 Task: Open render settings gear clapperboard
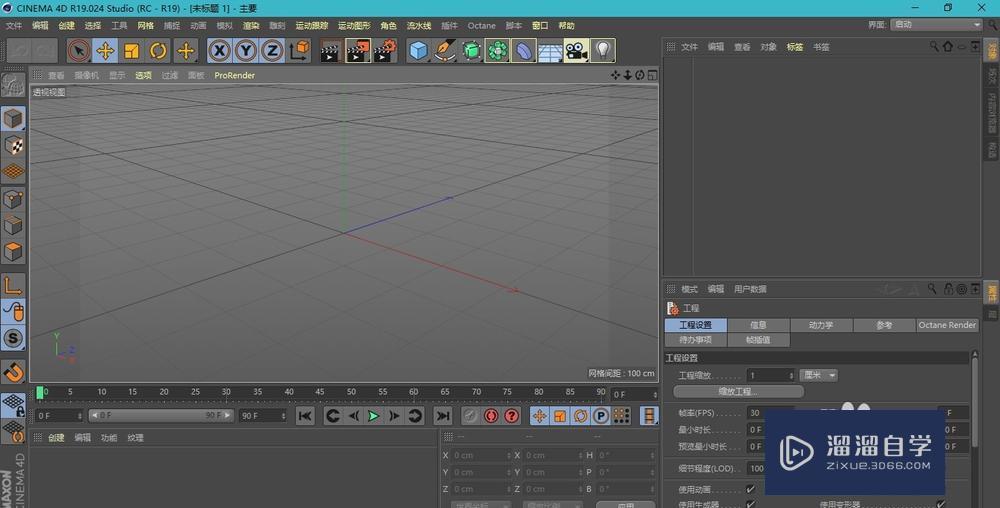[385, 50]
